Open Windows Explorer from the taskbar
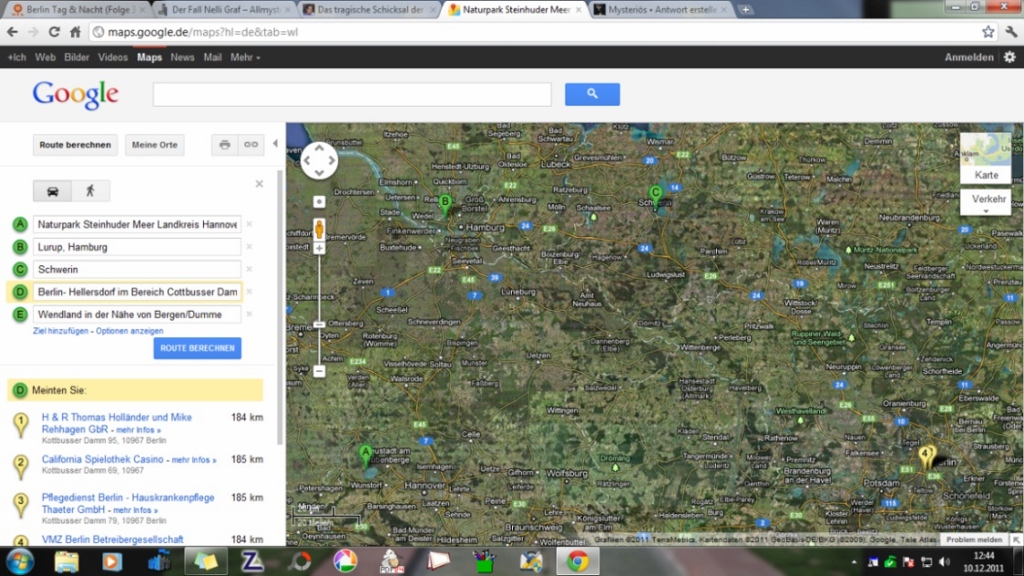Image resolution: width=1024 pixels, height=576 pixels. (67, 562)
